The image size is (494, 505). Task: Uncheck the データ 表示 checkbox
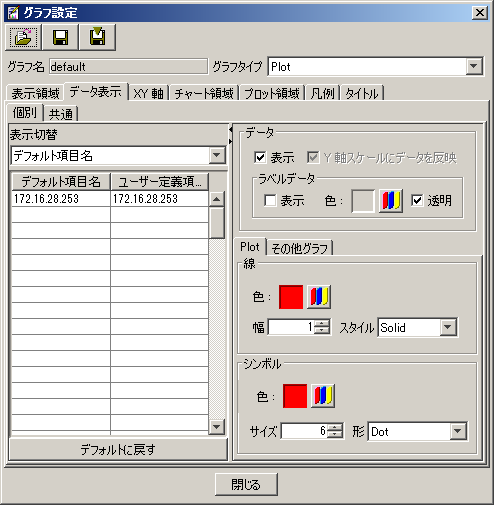pos(260,157)
